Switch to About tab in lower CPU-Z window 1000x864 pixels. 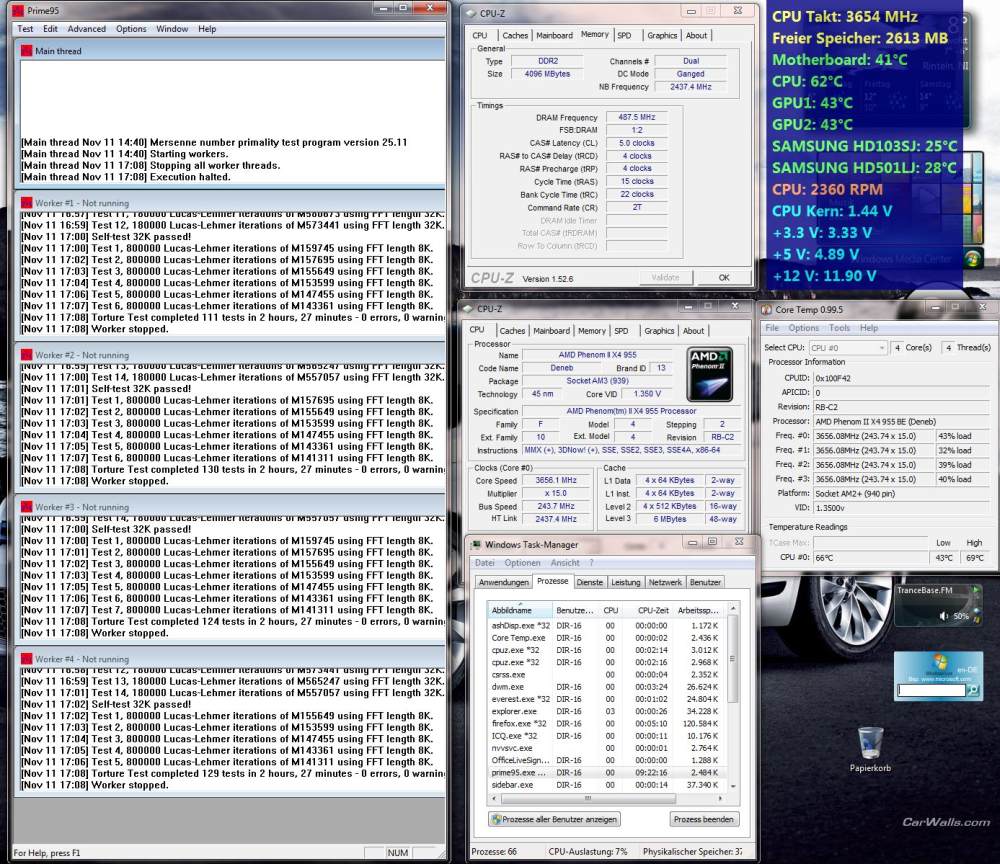click(x=693, y=331)
